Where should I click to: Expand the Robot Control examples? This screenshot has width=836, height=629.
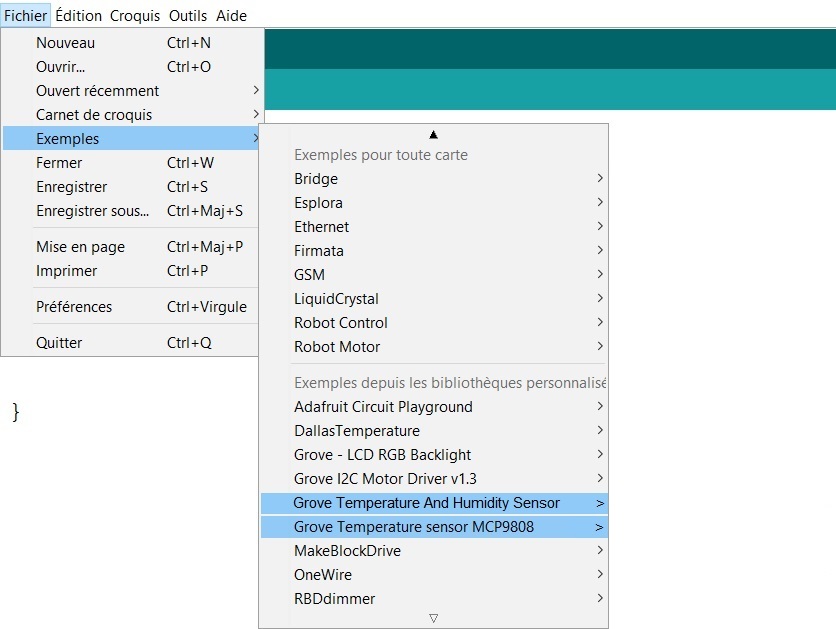point(434,322)
